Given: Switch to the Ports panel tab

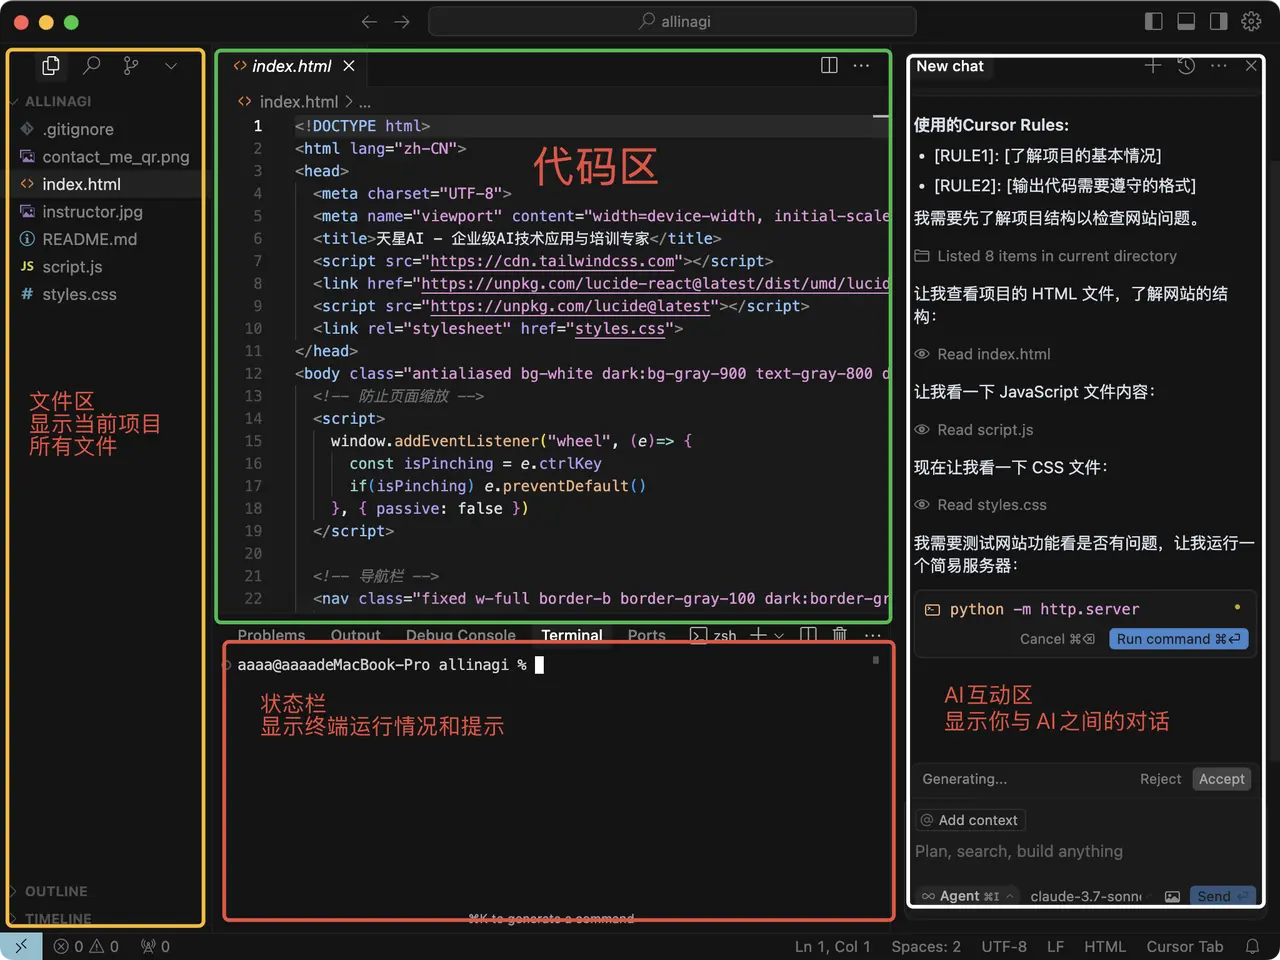Looking at the screenshot, I should pyautogui.click(x=646, y=635).
